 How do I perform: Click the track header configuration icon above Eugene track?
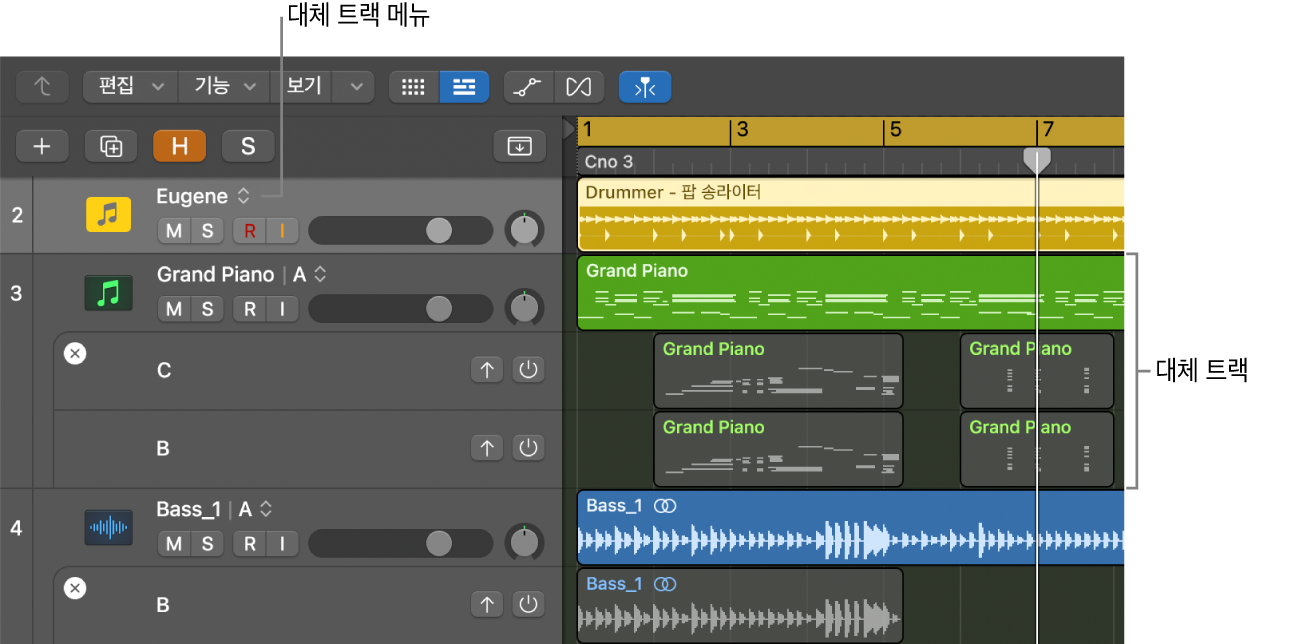click(518, 146)
